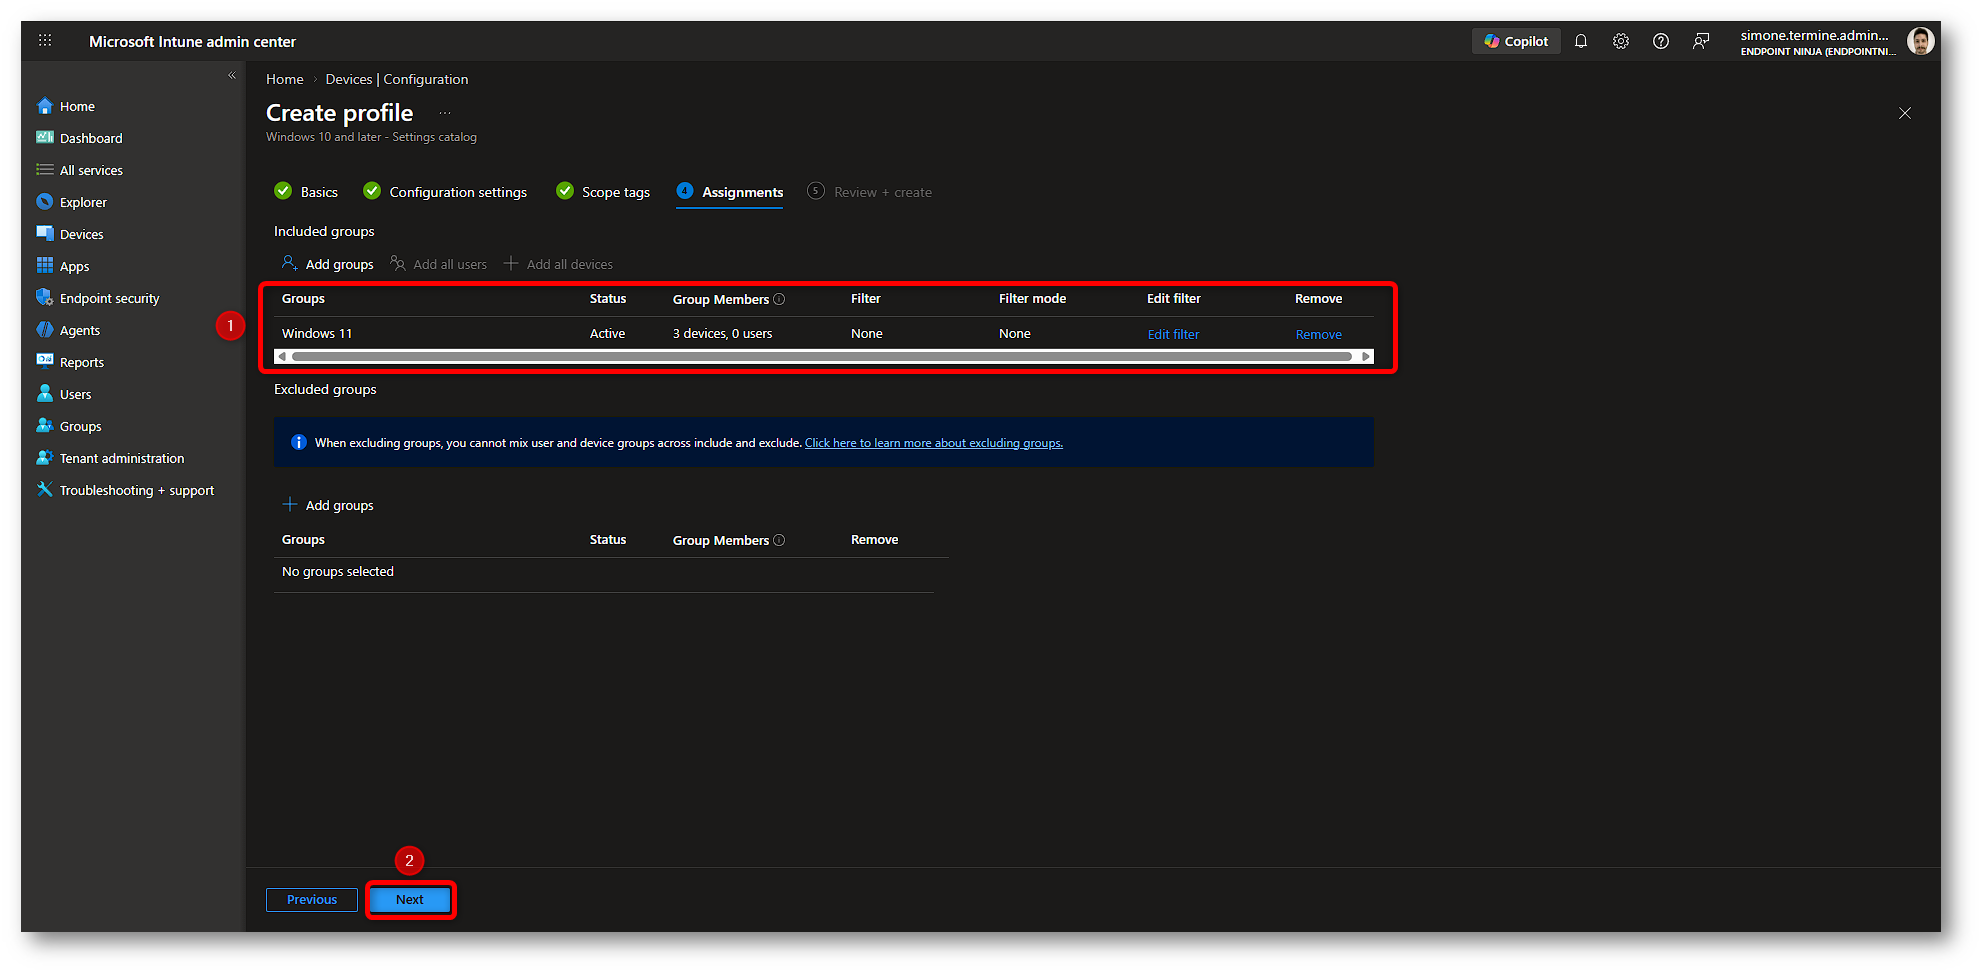This screenshot has width=1983, height=974.
Task: Close the Create profile pane
Action: (x=1905, y=113)
